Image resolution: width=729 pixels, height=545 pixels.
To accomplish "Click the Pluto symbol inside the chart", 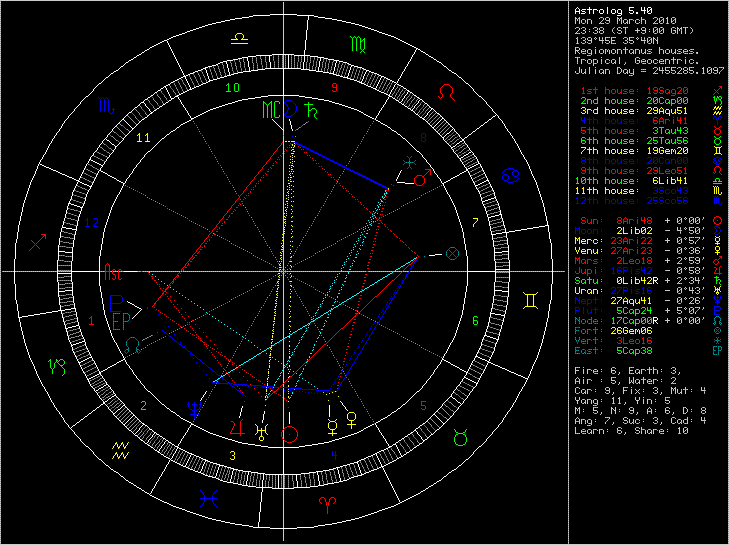I will pyautogui.click(x=116, y=303).
